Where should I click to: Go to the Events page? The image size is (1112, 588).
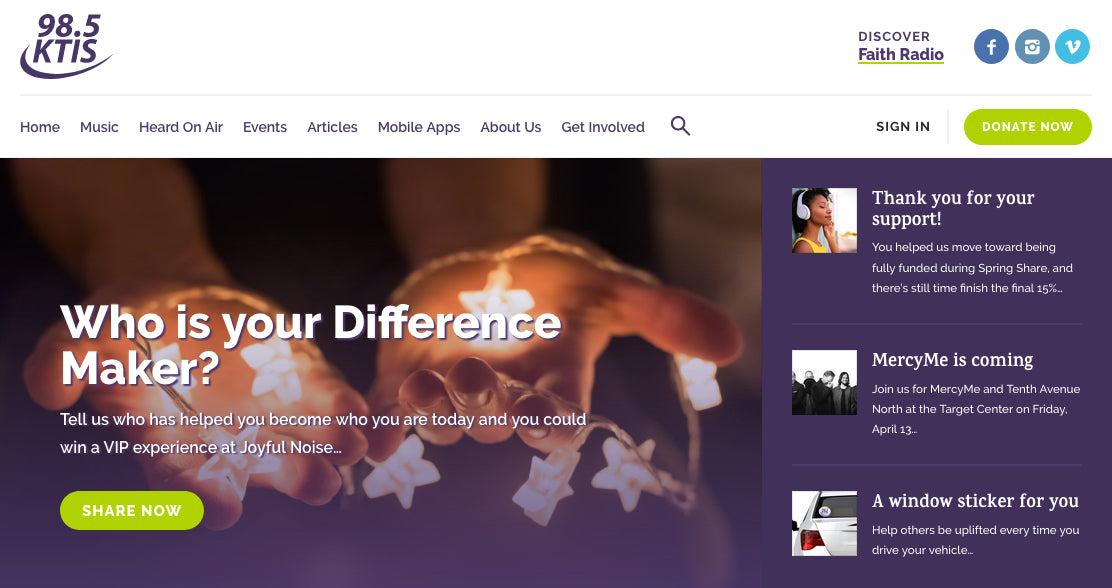click(x=265, y=127)
